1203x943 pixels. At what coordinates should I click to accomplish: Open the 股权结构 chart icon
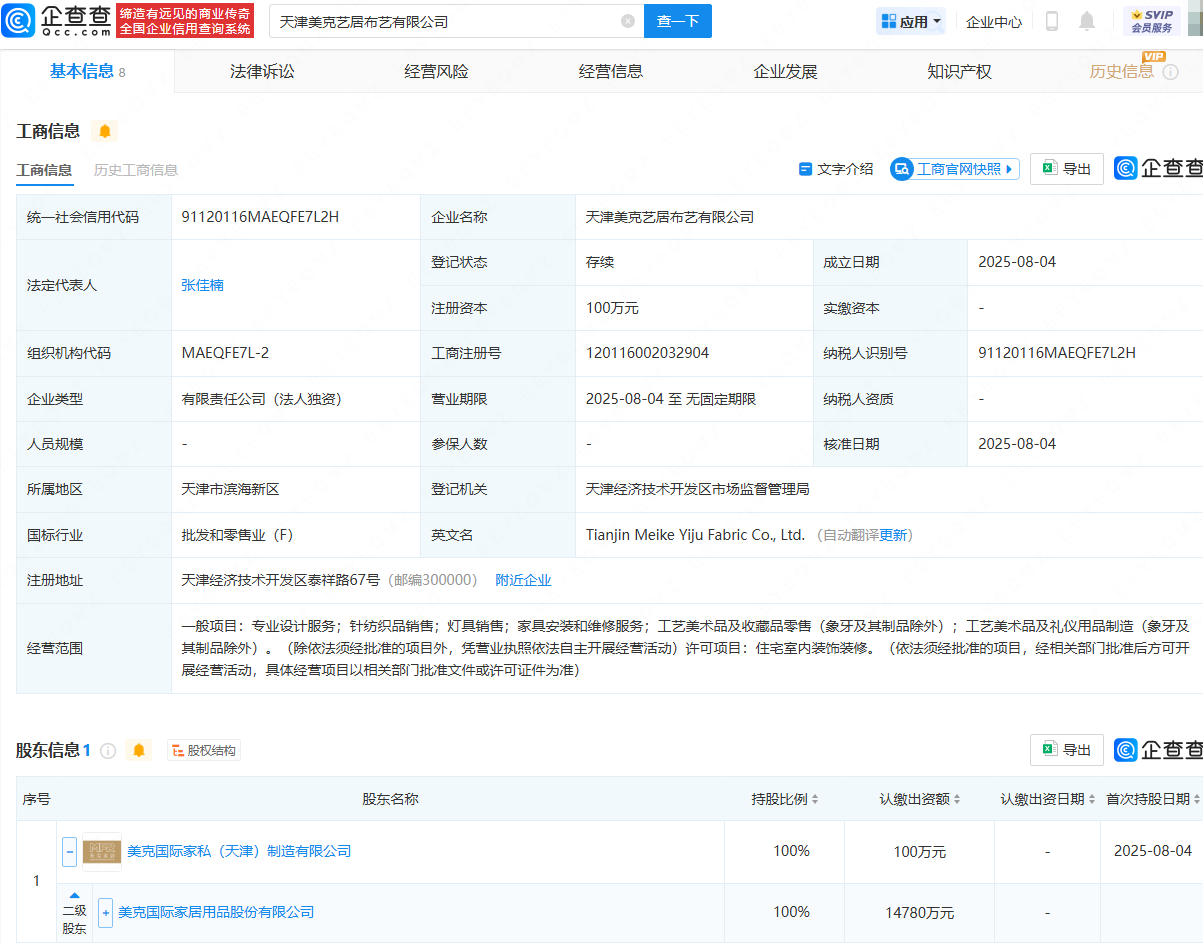[x=203, y=750]
